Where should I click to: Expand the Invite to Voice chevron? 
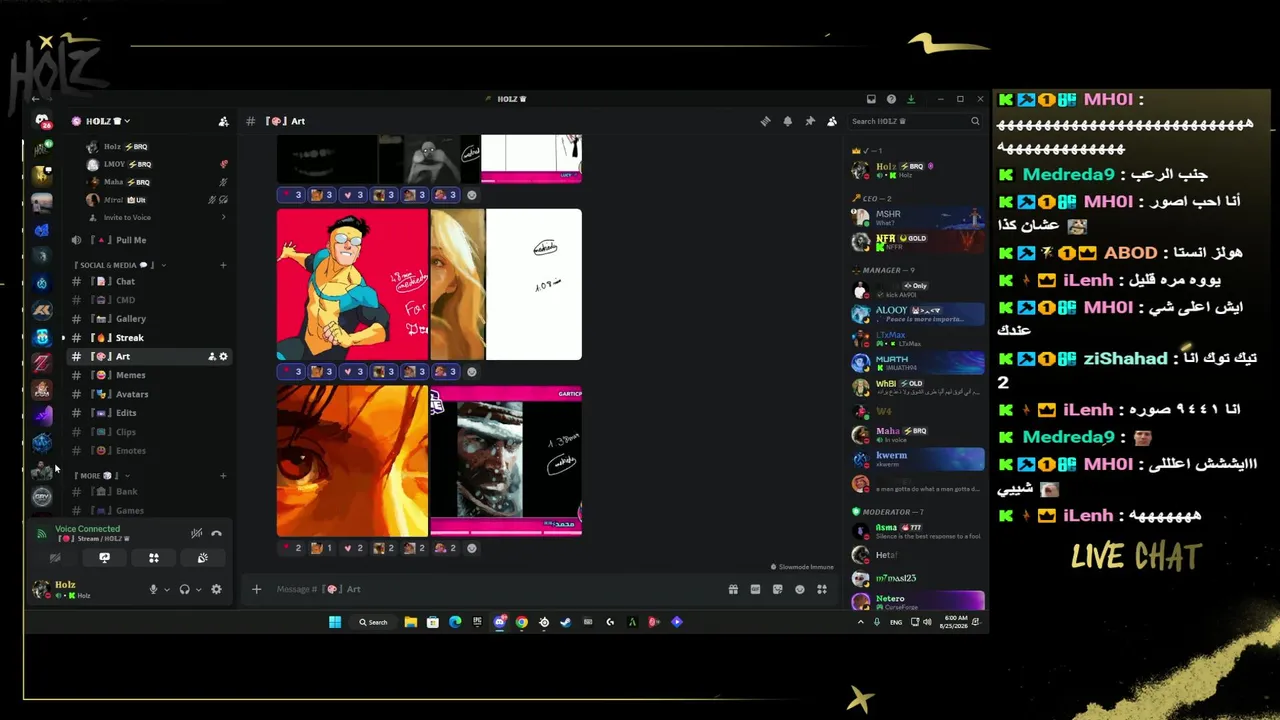[223, 218]
